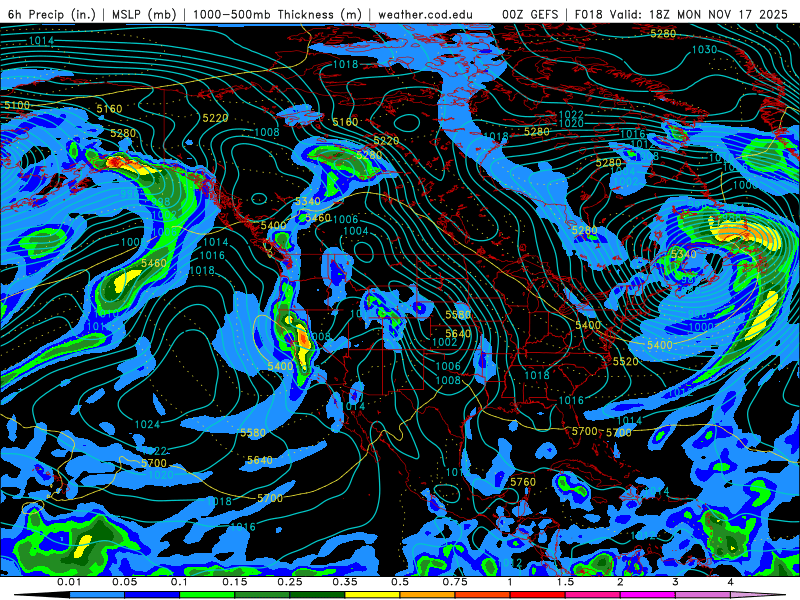This screenshot has height=600, width=800.
Task: Click the "5520" thickness contour label
Action: click(x=626, y=361)
